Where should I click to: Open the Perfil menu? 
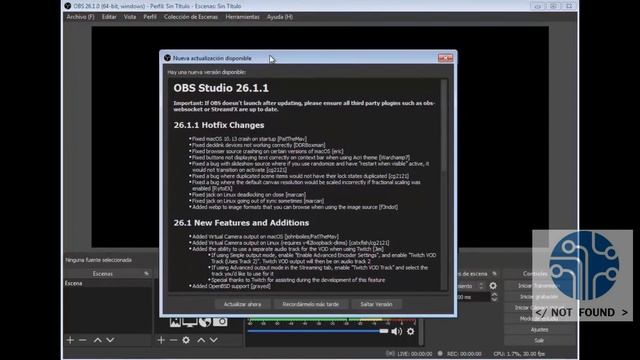coord(150,17)
